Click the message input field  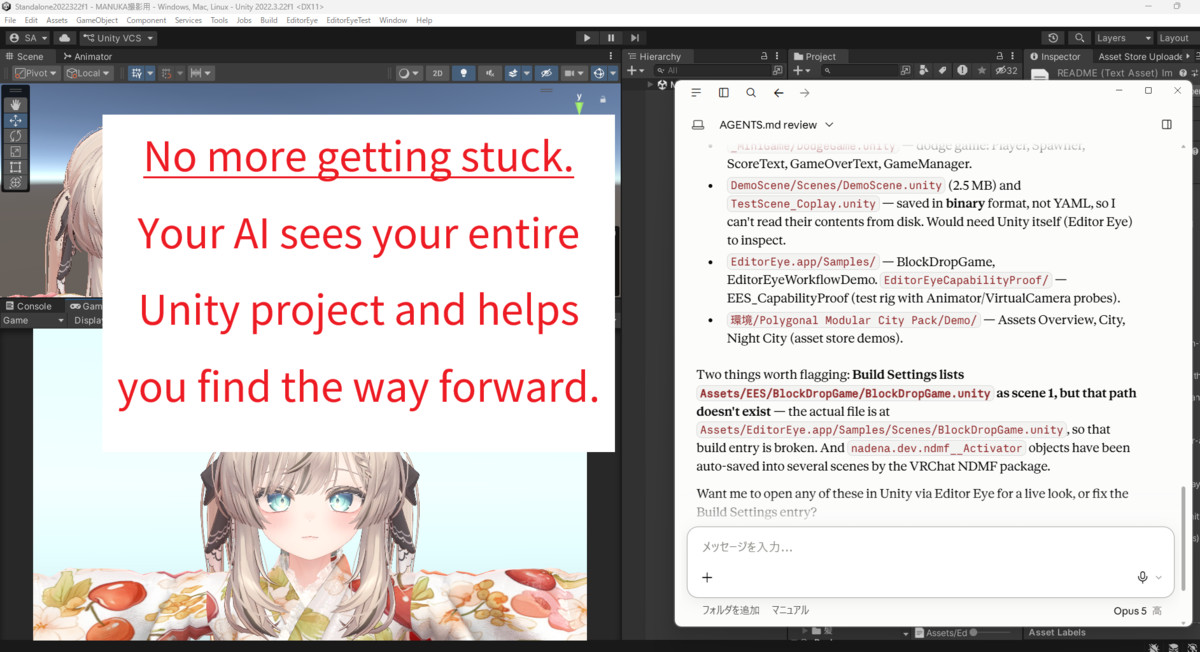[x=930, y=547]
